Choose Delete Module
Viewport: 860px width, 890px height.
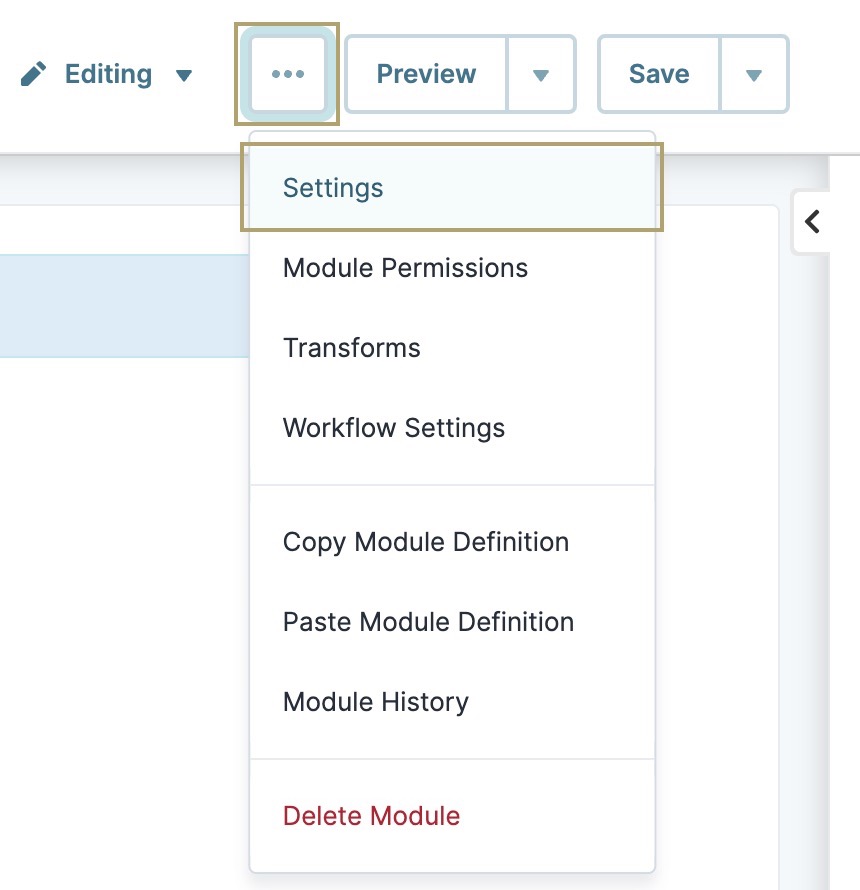(x=452, y=816)
